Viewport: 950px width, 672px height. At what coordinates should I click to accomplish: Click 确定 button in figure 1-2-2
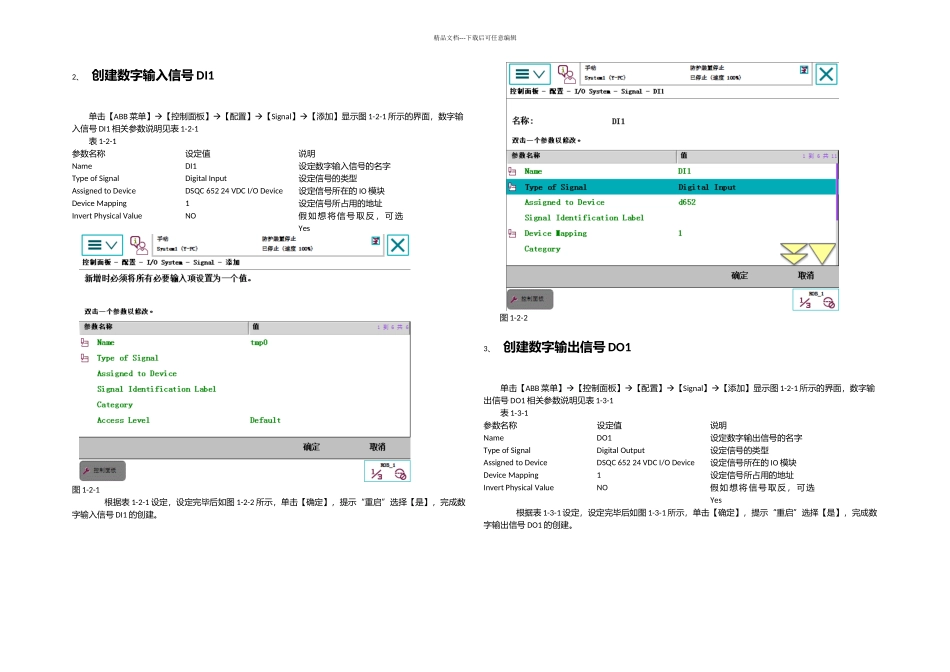coord(739,276)
